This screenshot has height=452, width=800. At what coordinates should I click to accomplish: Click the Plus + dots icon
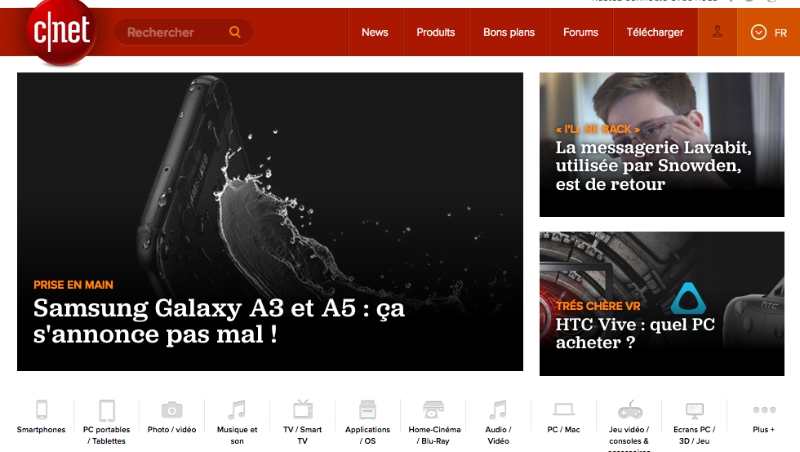pyautogui.click(x=764, y=410)
